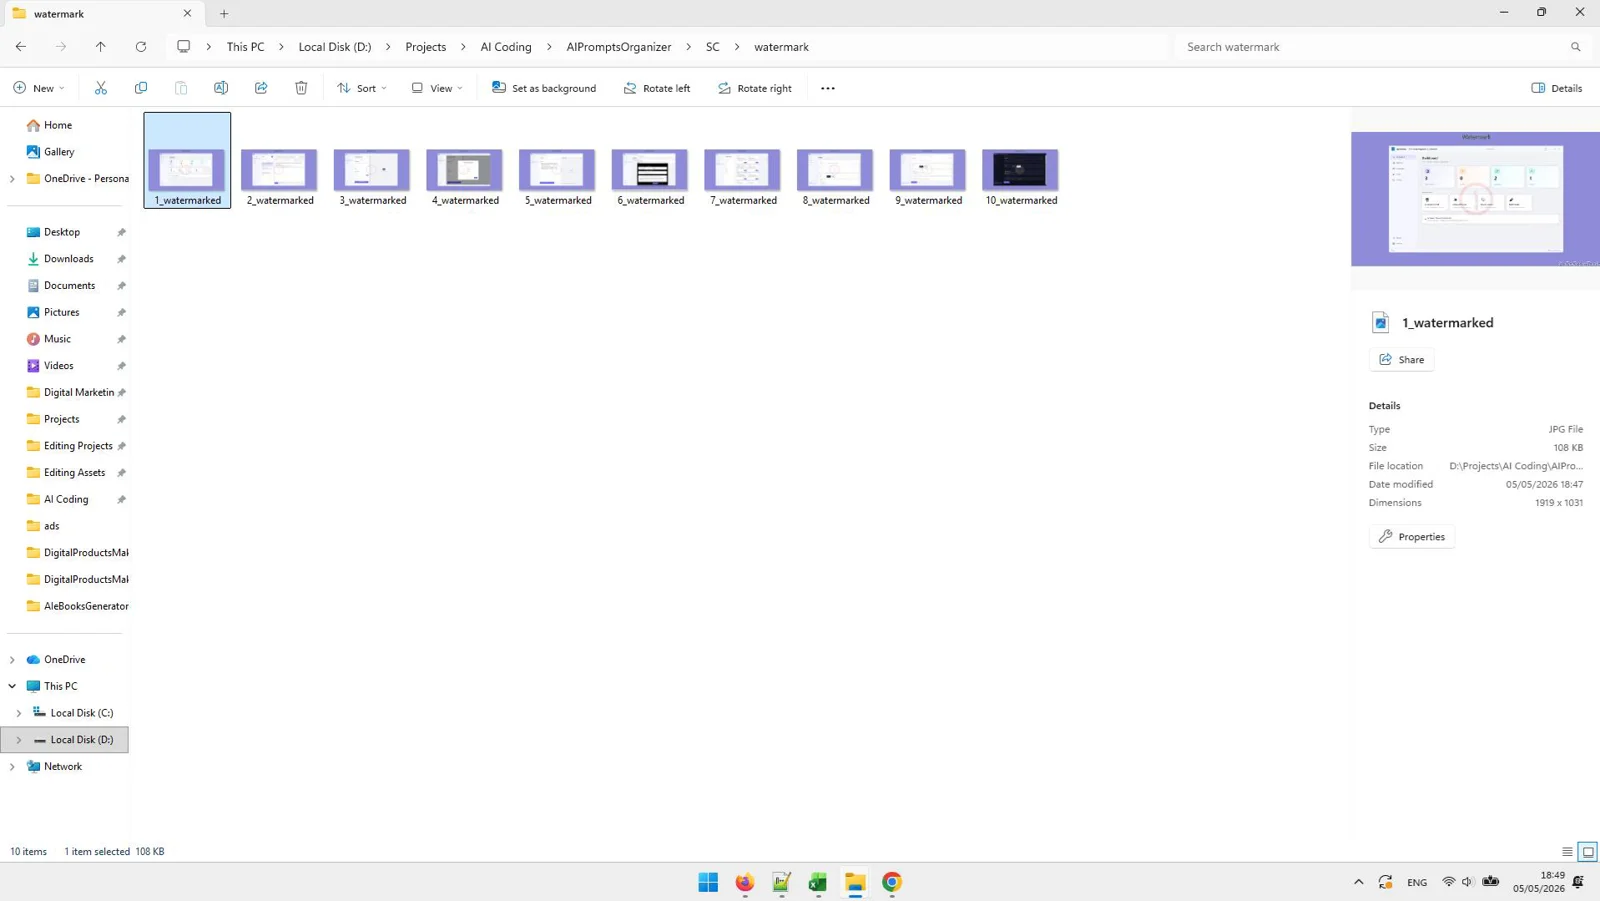
Task: Open Excel from the taskbar
Action: click(818, 882)
